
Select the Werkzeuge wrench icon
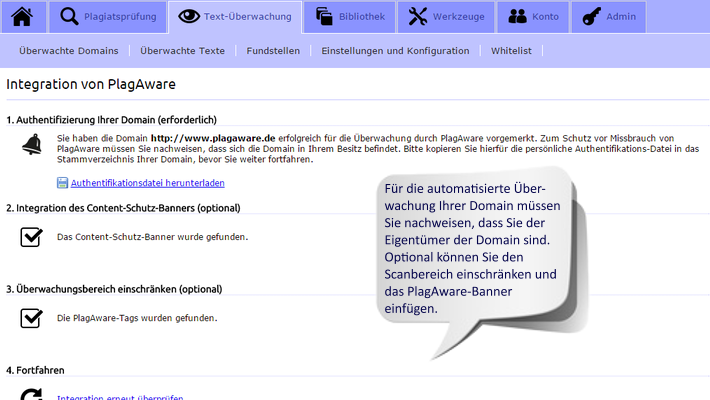pyautogui.click(x=418, y=16)
